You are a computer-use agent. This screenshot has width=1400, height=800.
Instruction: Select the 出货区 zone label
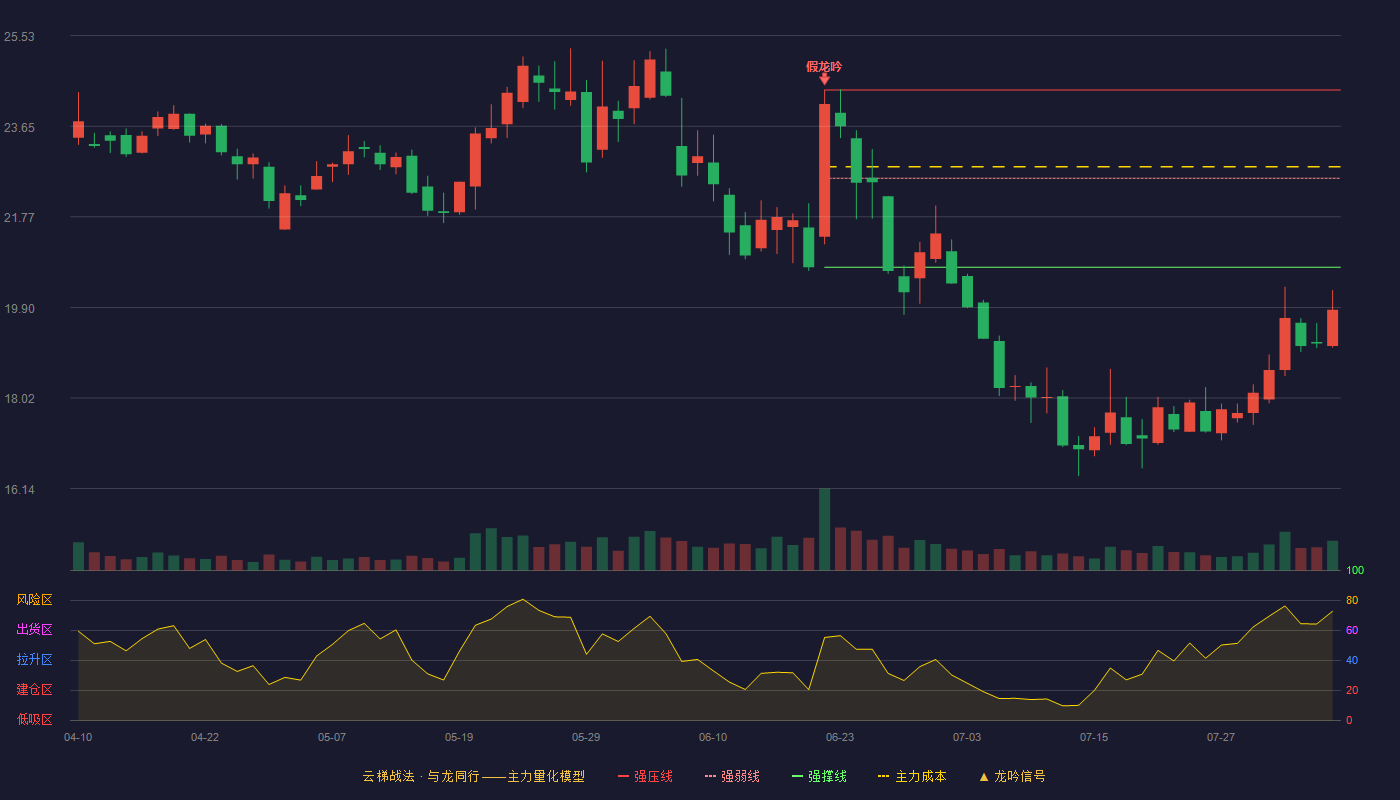pos(34,630)
